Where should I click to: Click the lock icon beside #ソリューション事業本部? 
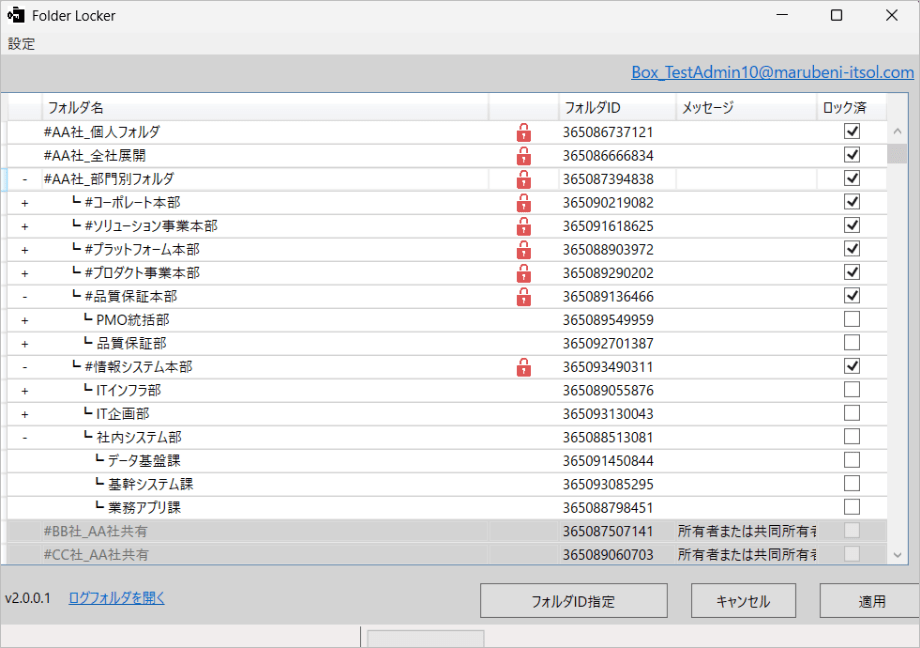point(523,226)
